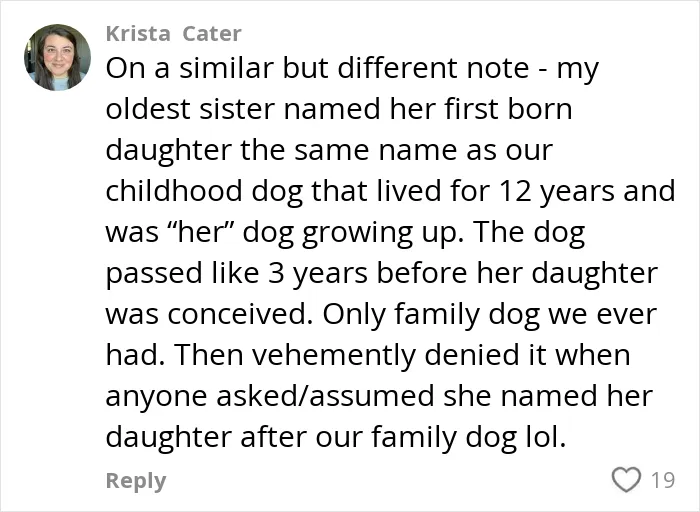View the 19 likes count
Viewport: 700px width, 512px height.
click(662, 480)
